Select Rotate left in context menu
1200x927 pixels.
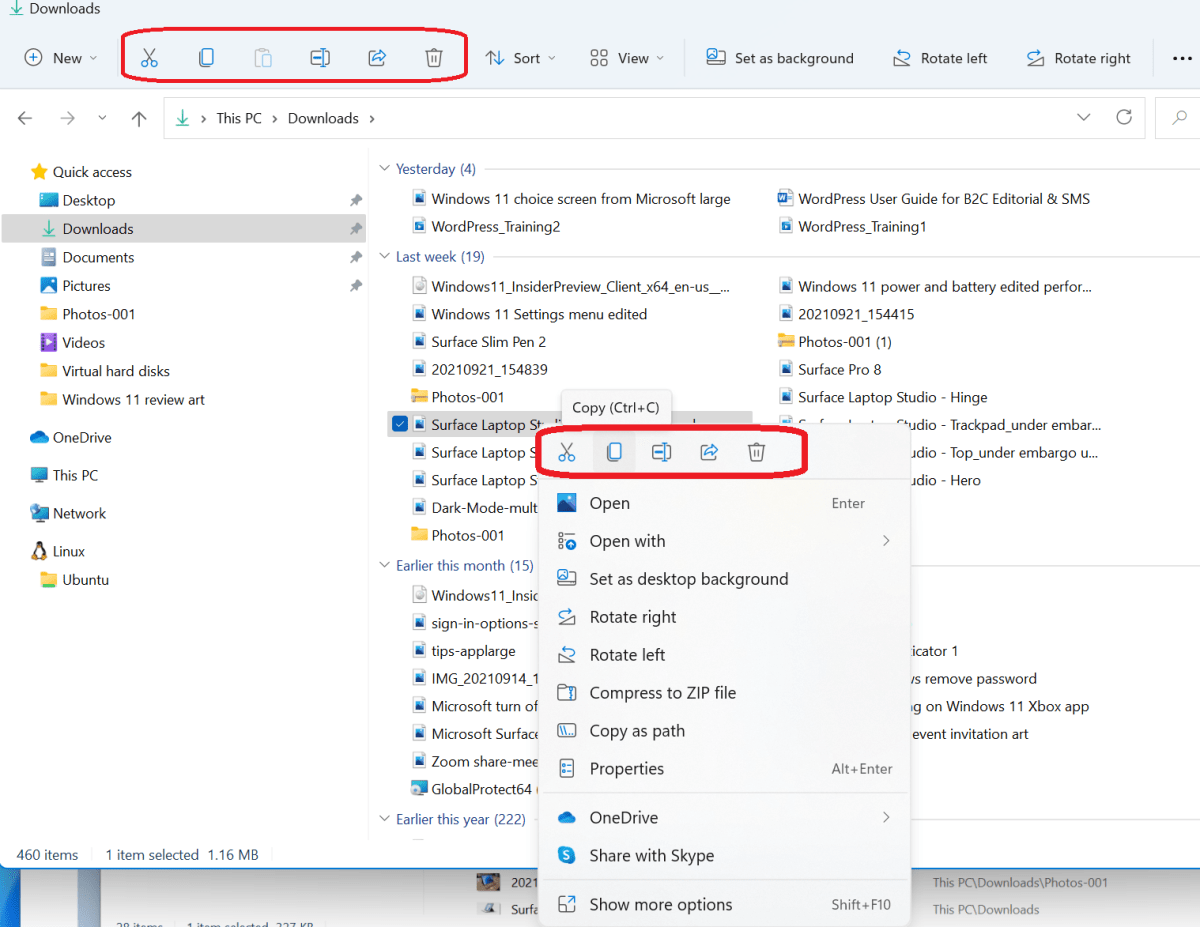[725, 655]
